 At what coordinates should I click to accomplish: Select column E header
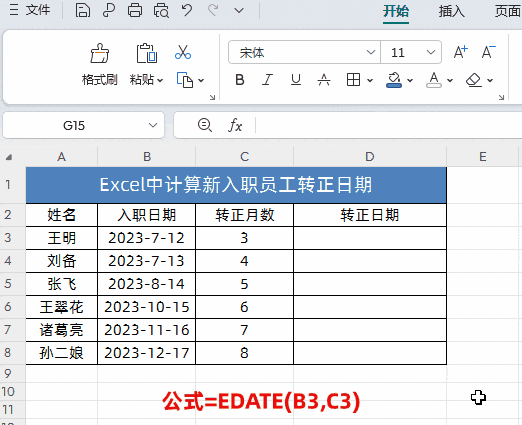(x=483, y=156)
